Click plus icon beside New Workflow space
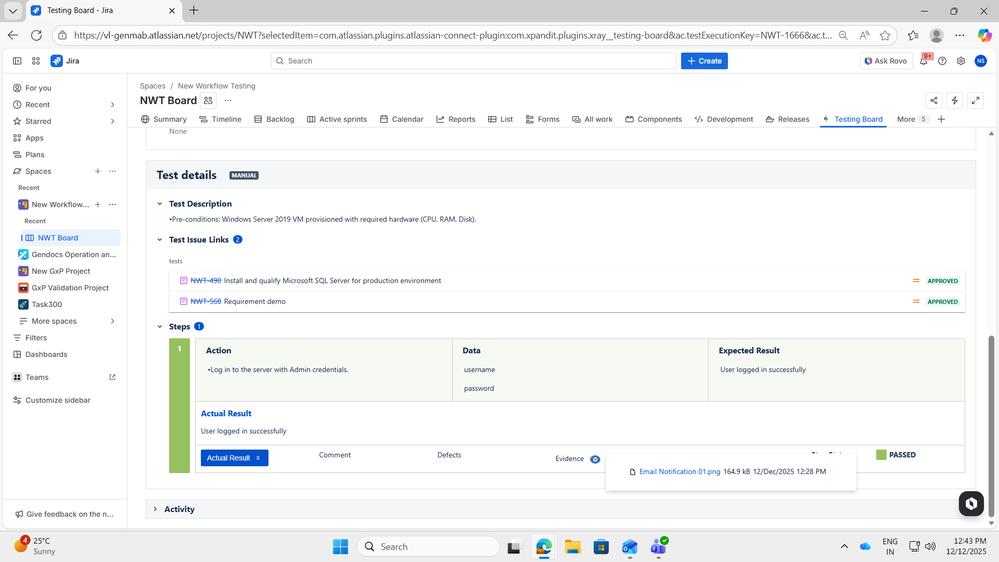Screen dimensions: 999x562 pos(97,205)
